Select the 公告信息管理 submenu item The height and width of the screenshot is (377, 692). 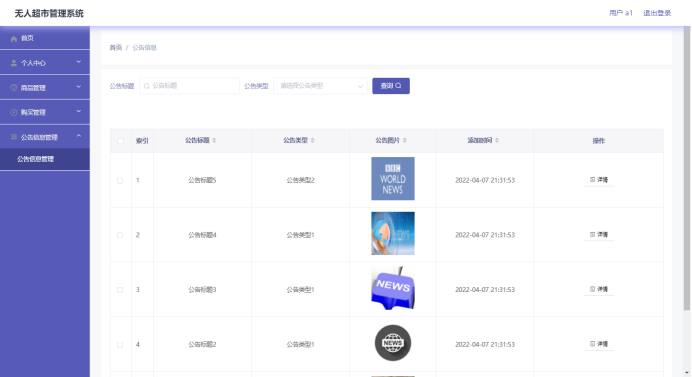click(x=45, y=159)
